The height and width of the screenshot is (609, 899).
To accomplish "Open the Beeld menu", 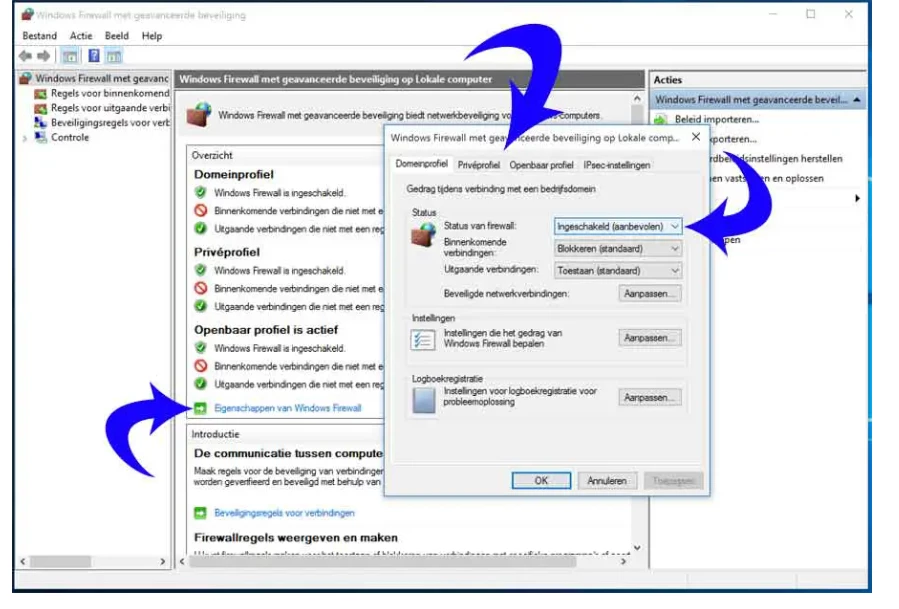I will (116, 36).
